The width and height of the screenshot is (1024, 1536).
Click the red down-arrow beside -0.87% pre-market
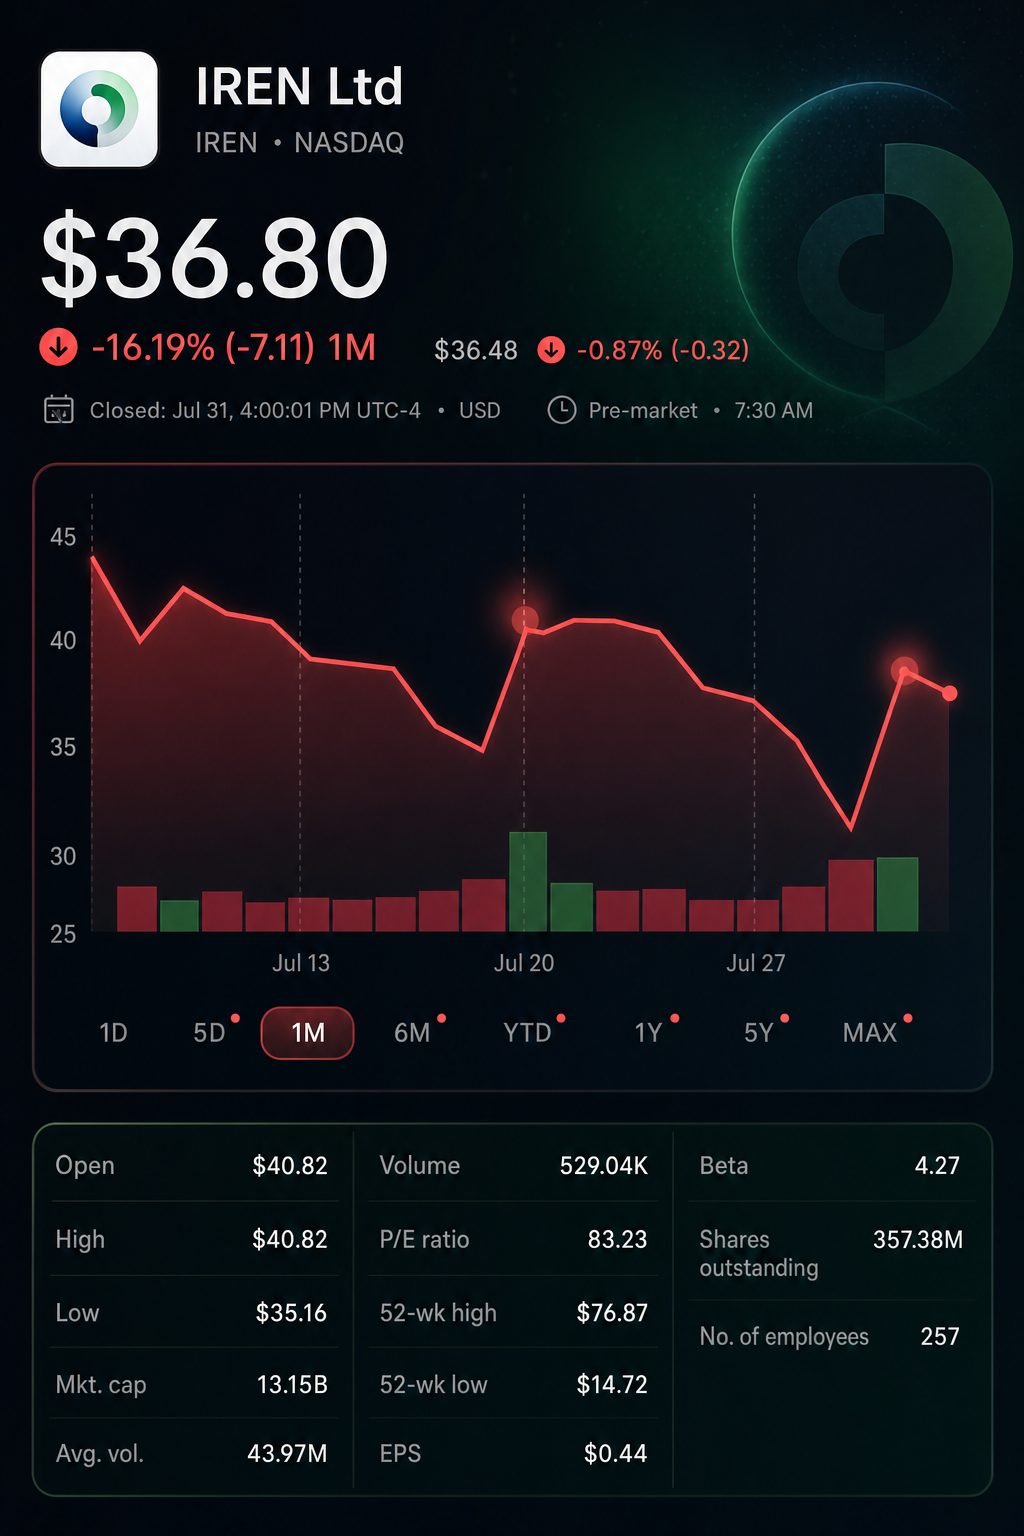point(551,350)
